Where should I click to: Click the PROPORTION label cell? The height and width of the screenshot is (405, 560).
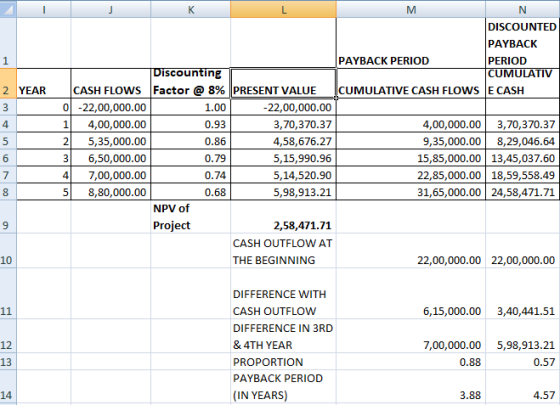point(283,361)
